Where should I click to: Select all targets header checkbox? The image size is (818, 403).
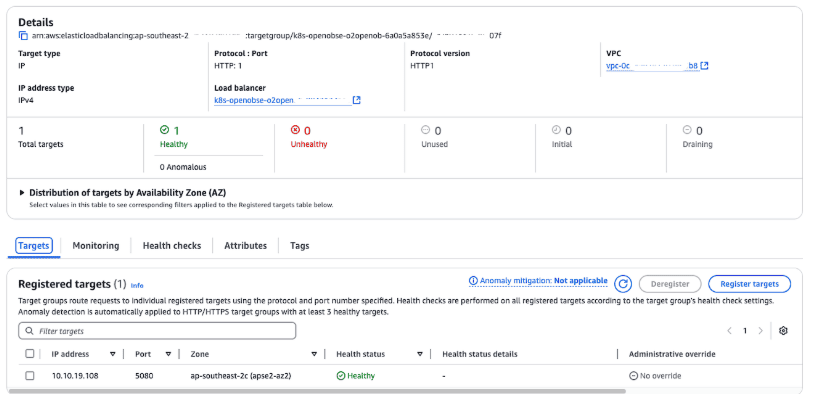(x=30, y=354)
